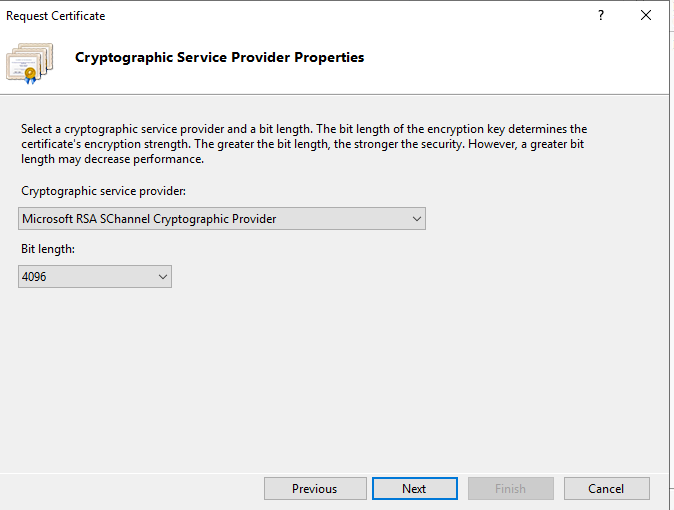Click the certificate icon in the header

30,61
